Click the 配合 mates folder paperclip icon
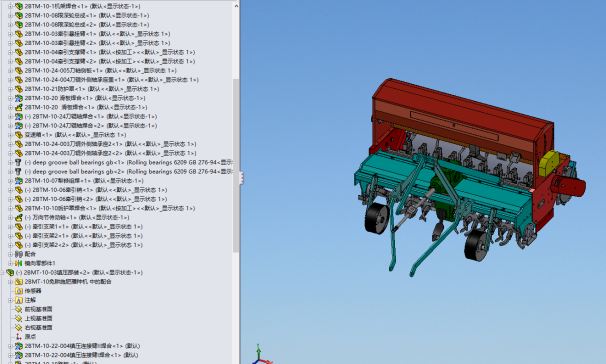The image size is (606, 364). pyautogui.click(x=19, y=254)
